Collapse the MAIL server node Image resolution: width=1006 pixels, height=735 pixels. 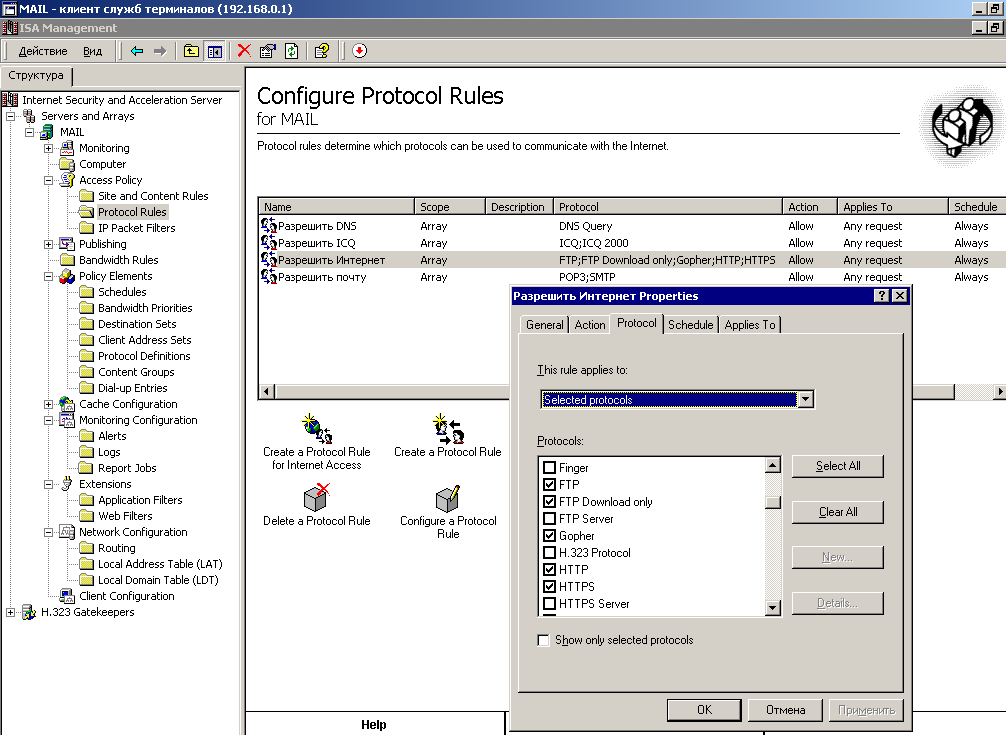click(x=30, y=132)
